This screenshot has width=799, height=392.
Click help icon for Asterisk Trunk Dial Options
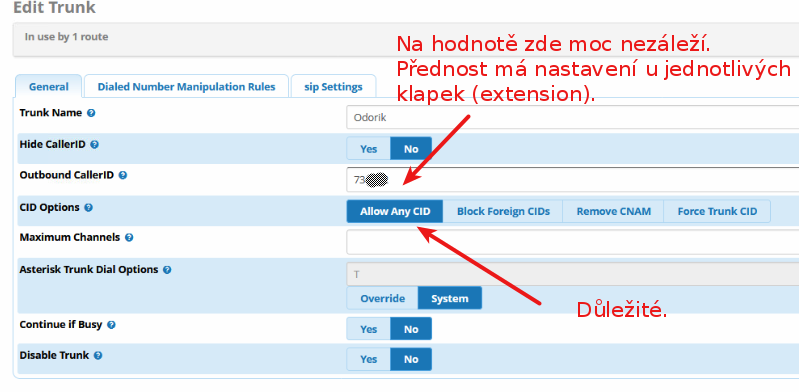[167, 270]
